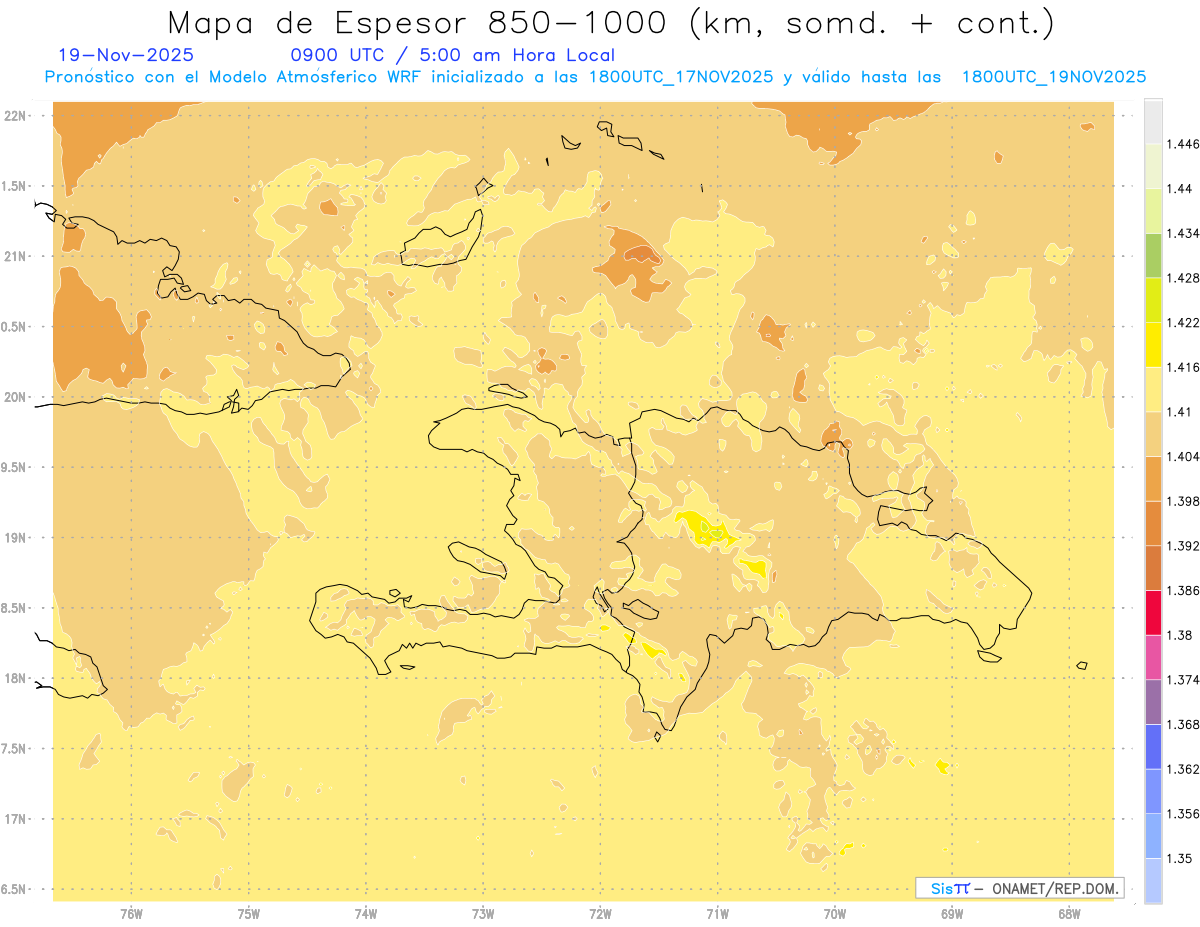The height and width of the screenshot is (927, 1200).
Task: Click the legend value '1.356'
Action: point(1184,814)
